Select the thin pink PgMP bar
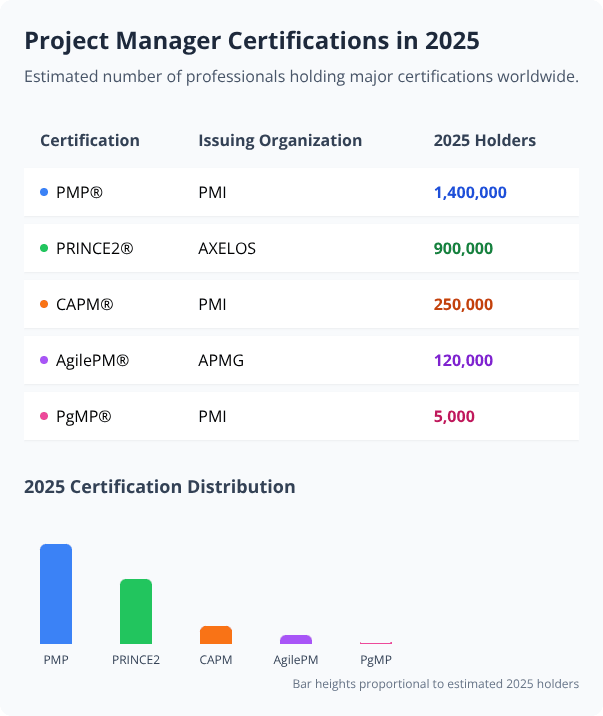Viewport: 603px width, 716px height. 376,643
